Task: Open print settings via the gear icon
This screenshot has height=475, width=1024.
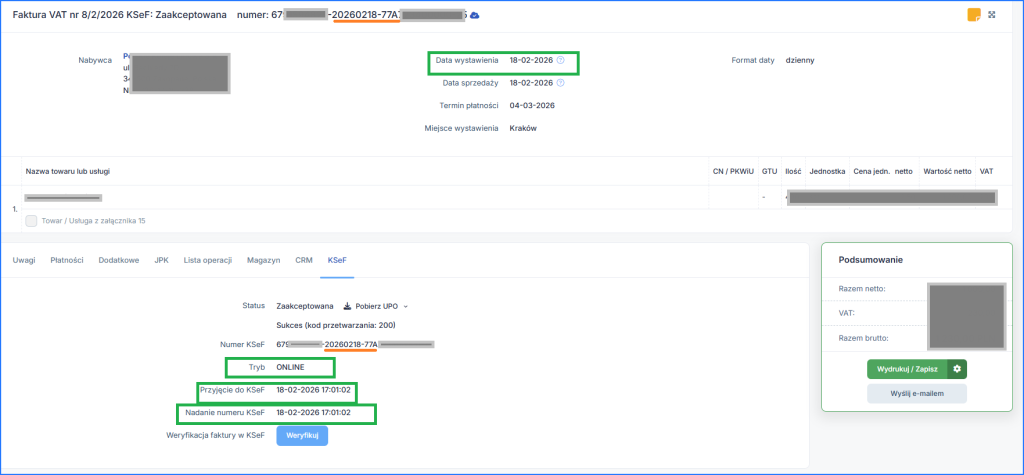Action: pos(956,369)
